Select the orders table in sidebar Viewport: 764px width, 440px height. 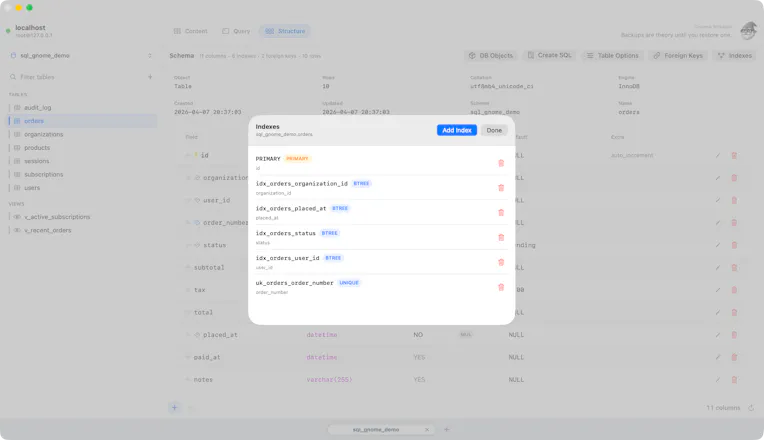pyautogui.click(x=81, y=121)
